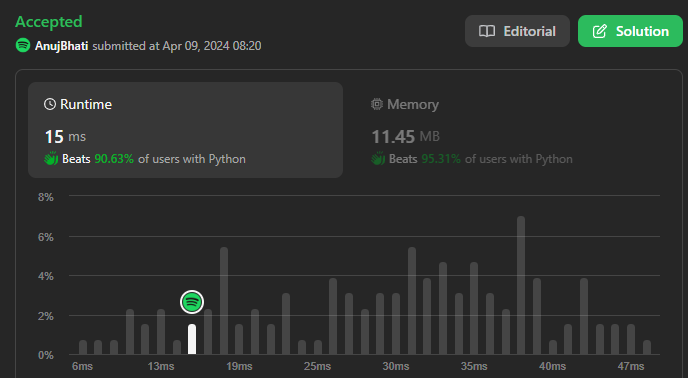Click the 30ms axis label

pyautogui.click(x=396, y=366)
